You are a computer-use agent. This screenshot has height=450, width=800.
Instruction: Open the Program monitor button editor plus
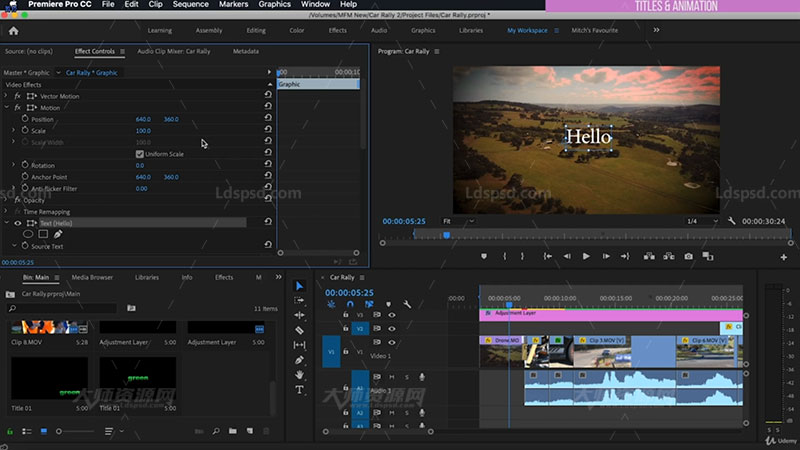(x=784, y=257)
